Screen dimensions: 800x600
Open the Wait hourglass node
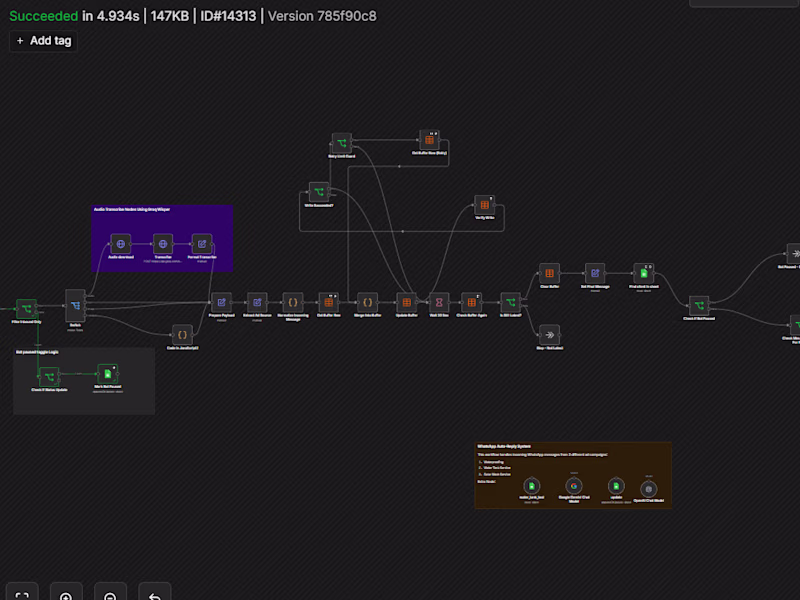click(439, 302)
